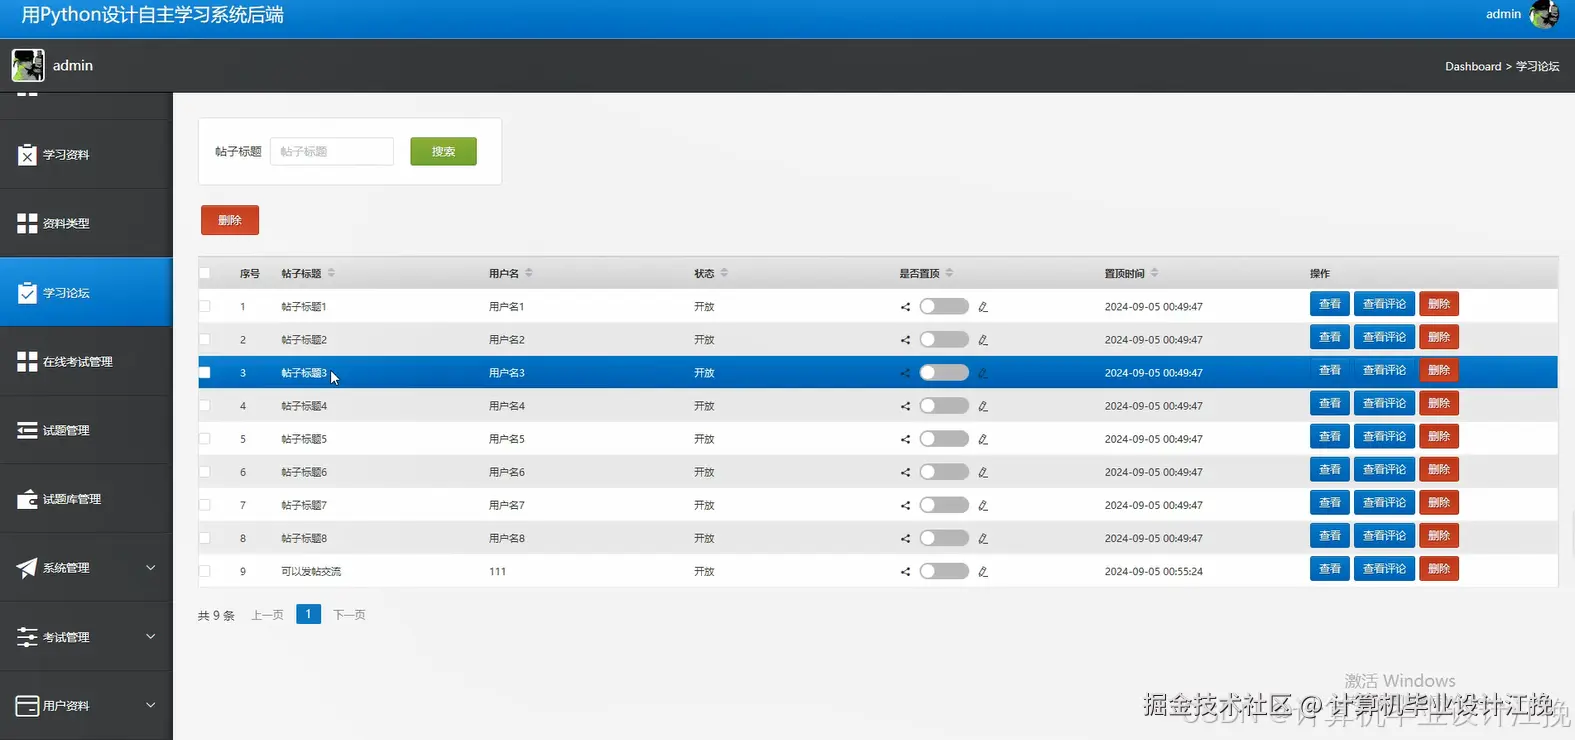1575x740 pixels.
Task: Select the 学习论坛 sidebar menu item
Action: [86, 292]
